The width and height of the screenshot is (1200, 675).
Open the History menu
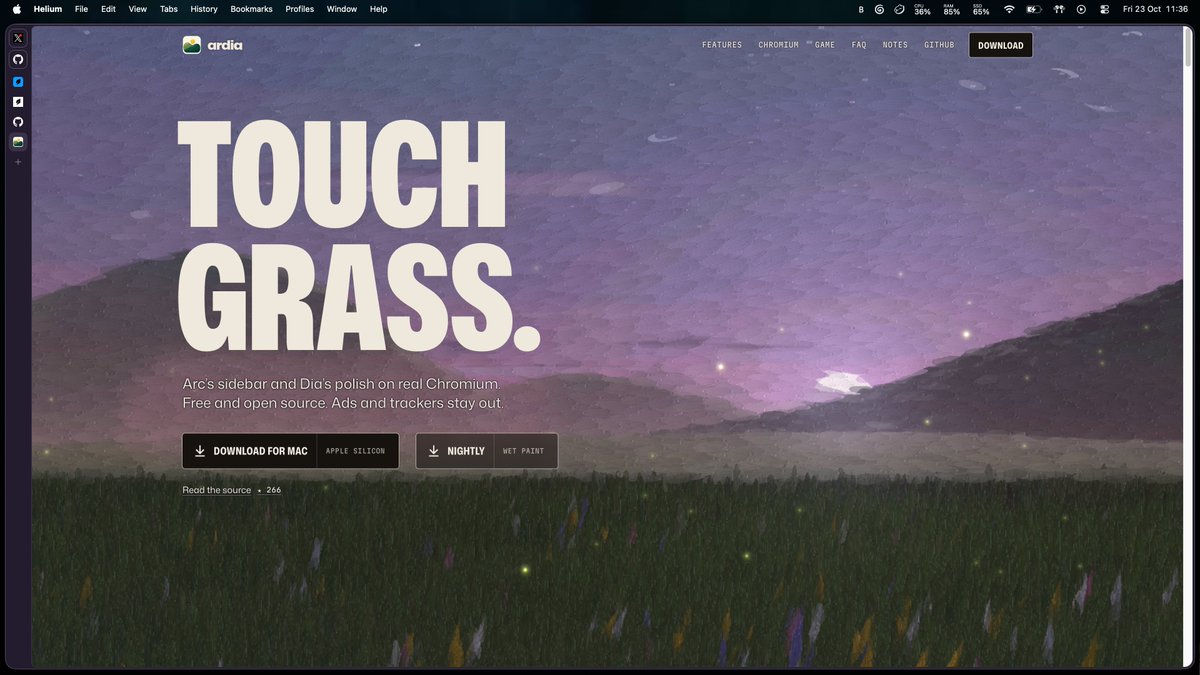[204, 9]
